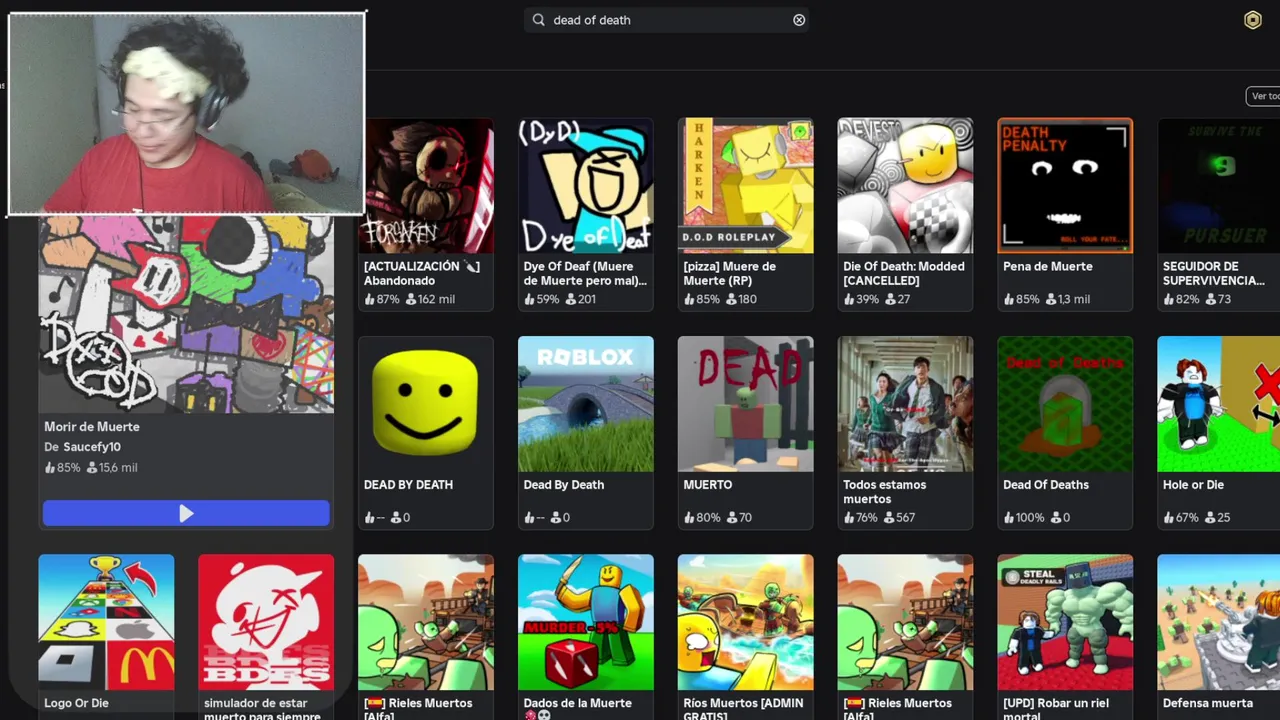The height and width of the screenshot is (720, 1280).
Task: Open simulador de estar muerto thumbnail
Action: tap(266, 622)
